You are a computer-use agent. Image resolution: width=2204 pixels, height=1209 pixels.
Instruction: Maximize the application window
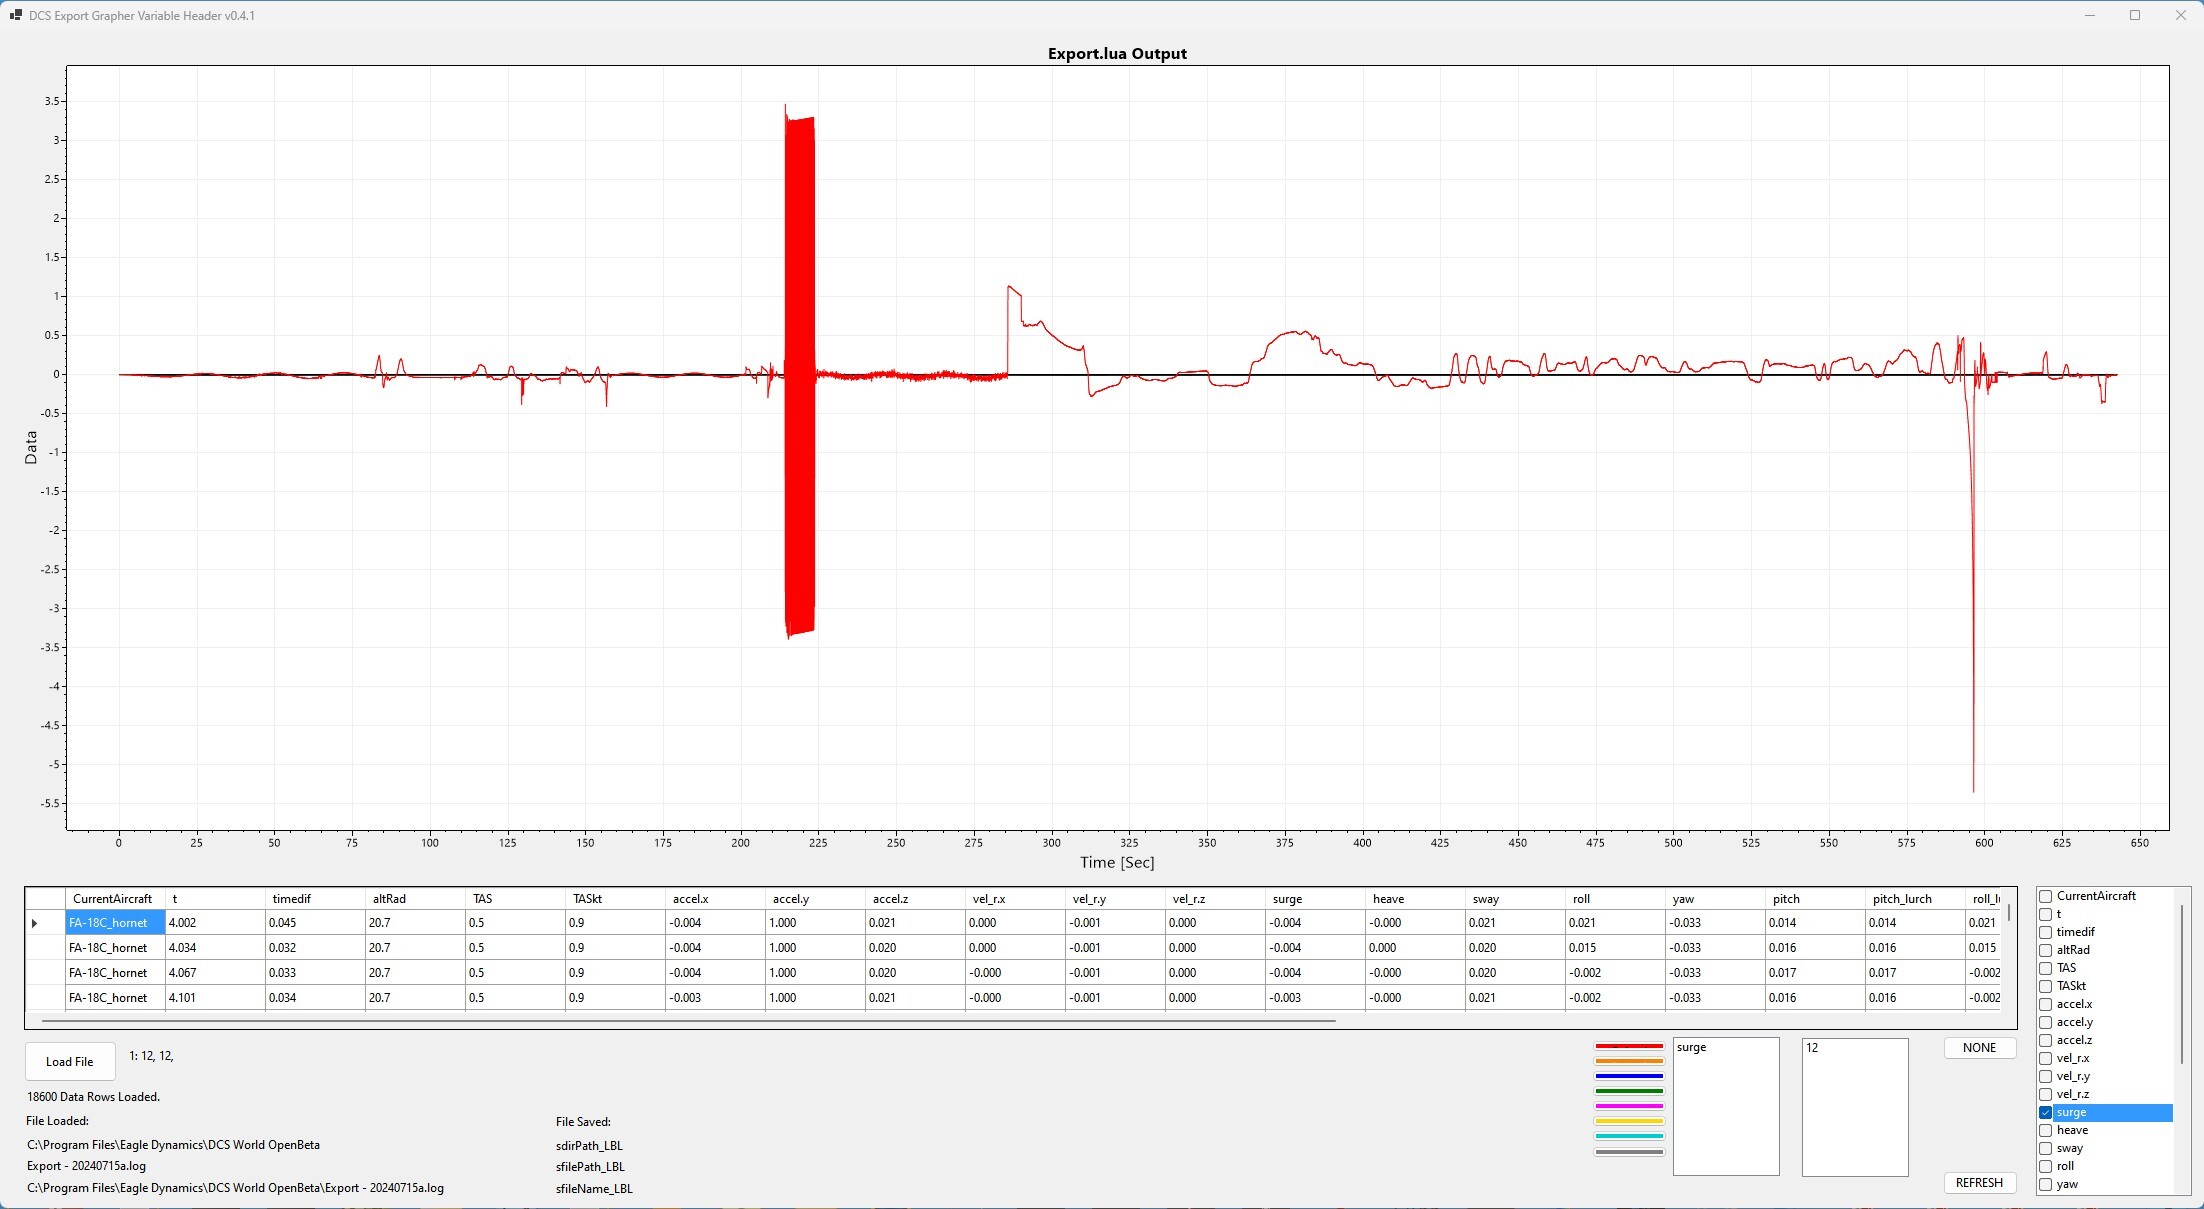2135,15
